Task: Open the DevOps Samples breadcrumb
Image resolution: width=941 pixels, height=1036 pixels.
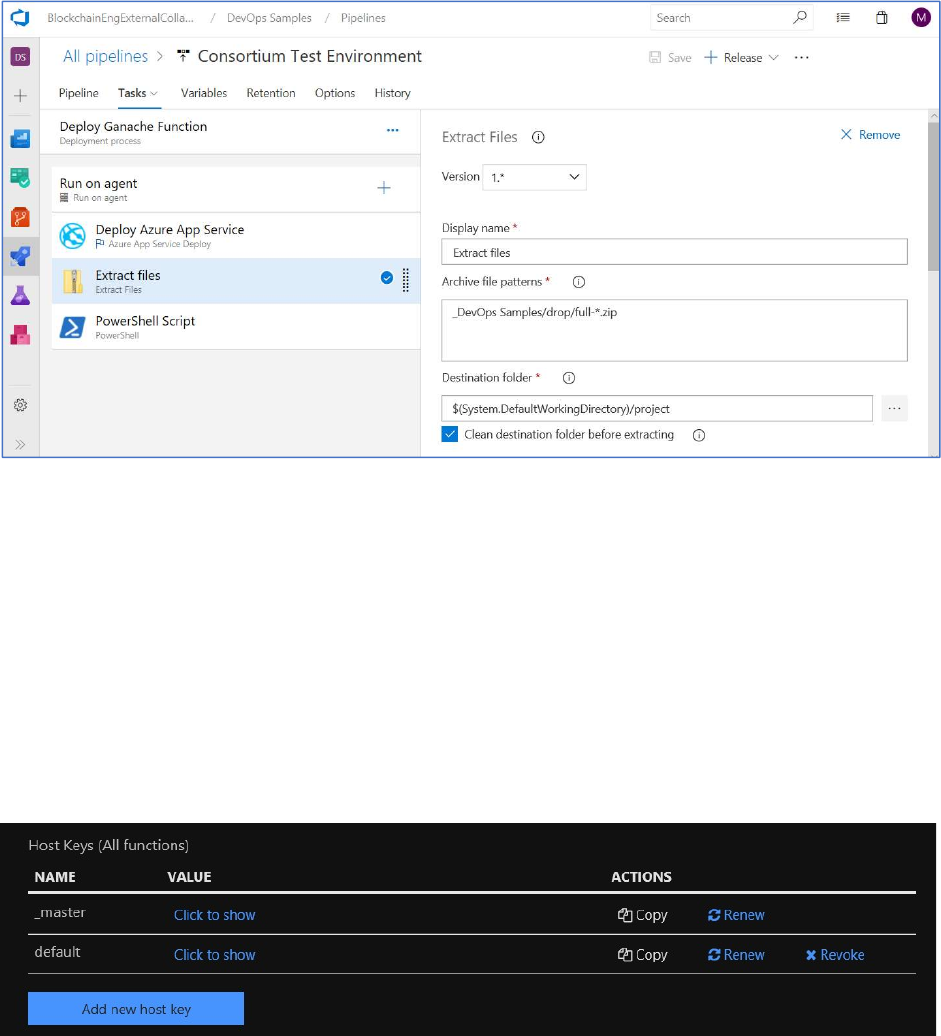Action: [x=269, y=18]
